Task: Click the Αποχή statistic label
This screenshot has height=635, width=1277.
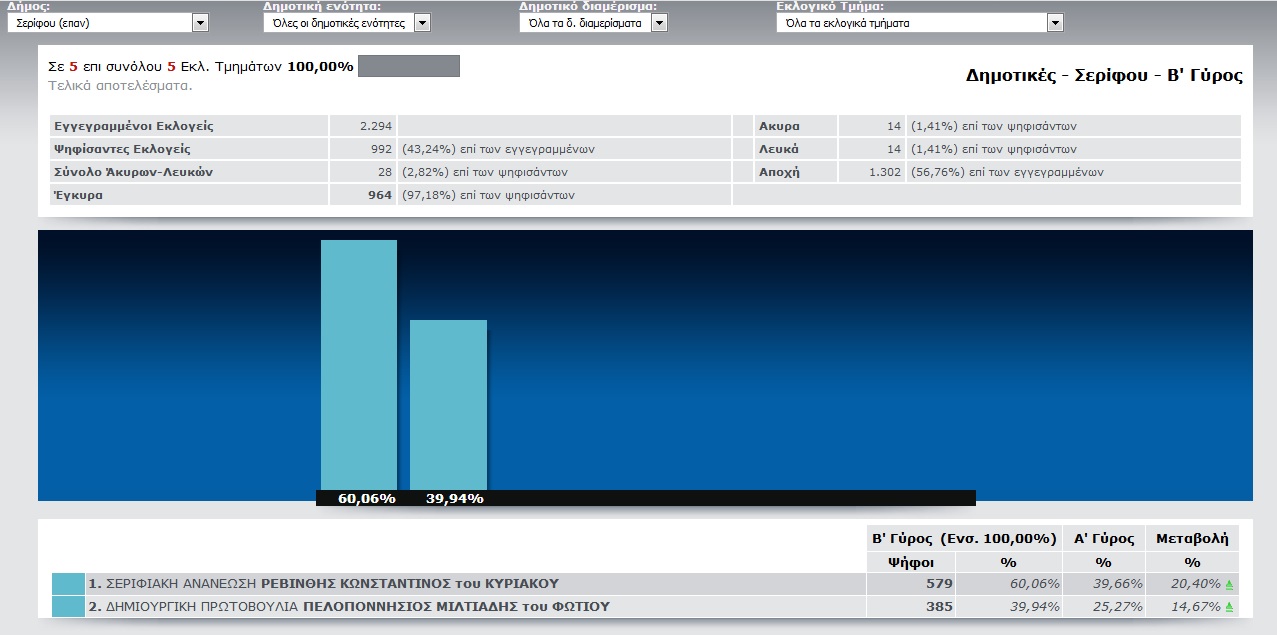Action: [x=778, y=172]
